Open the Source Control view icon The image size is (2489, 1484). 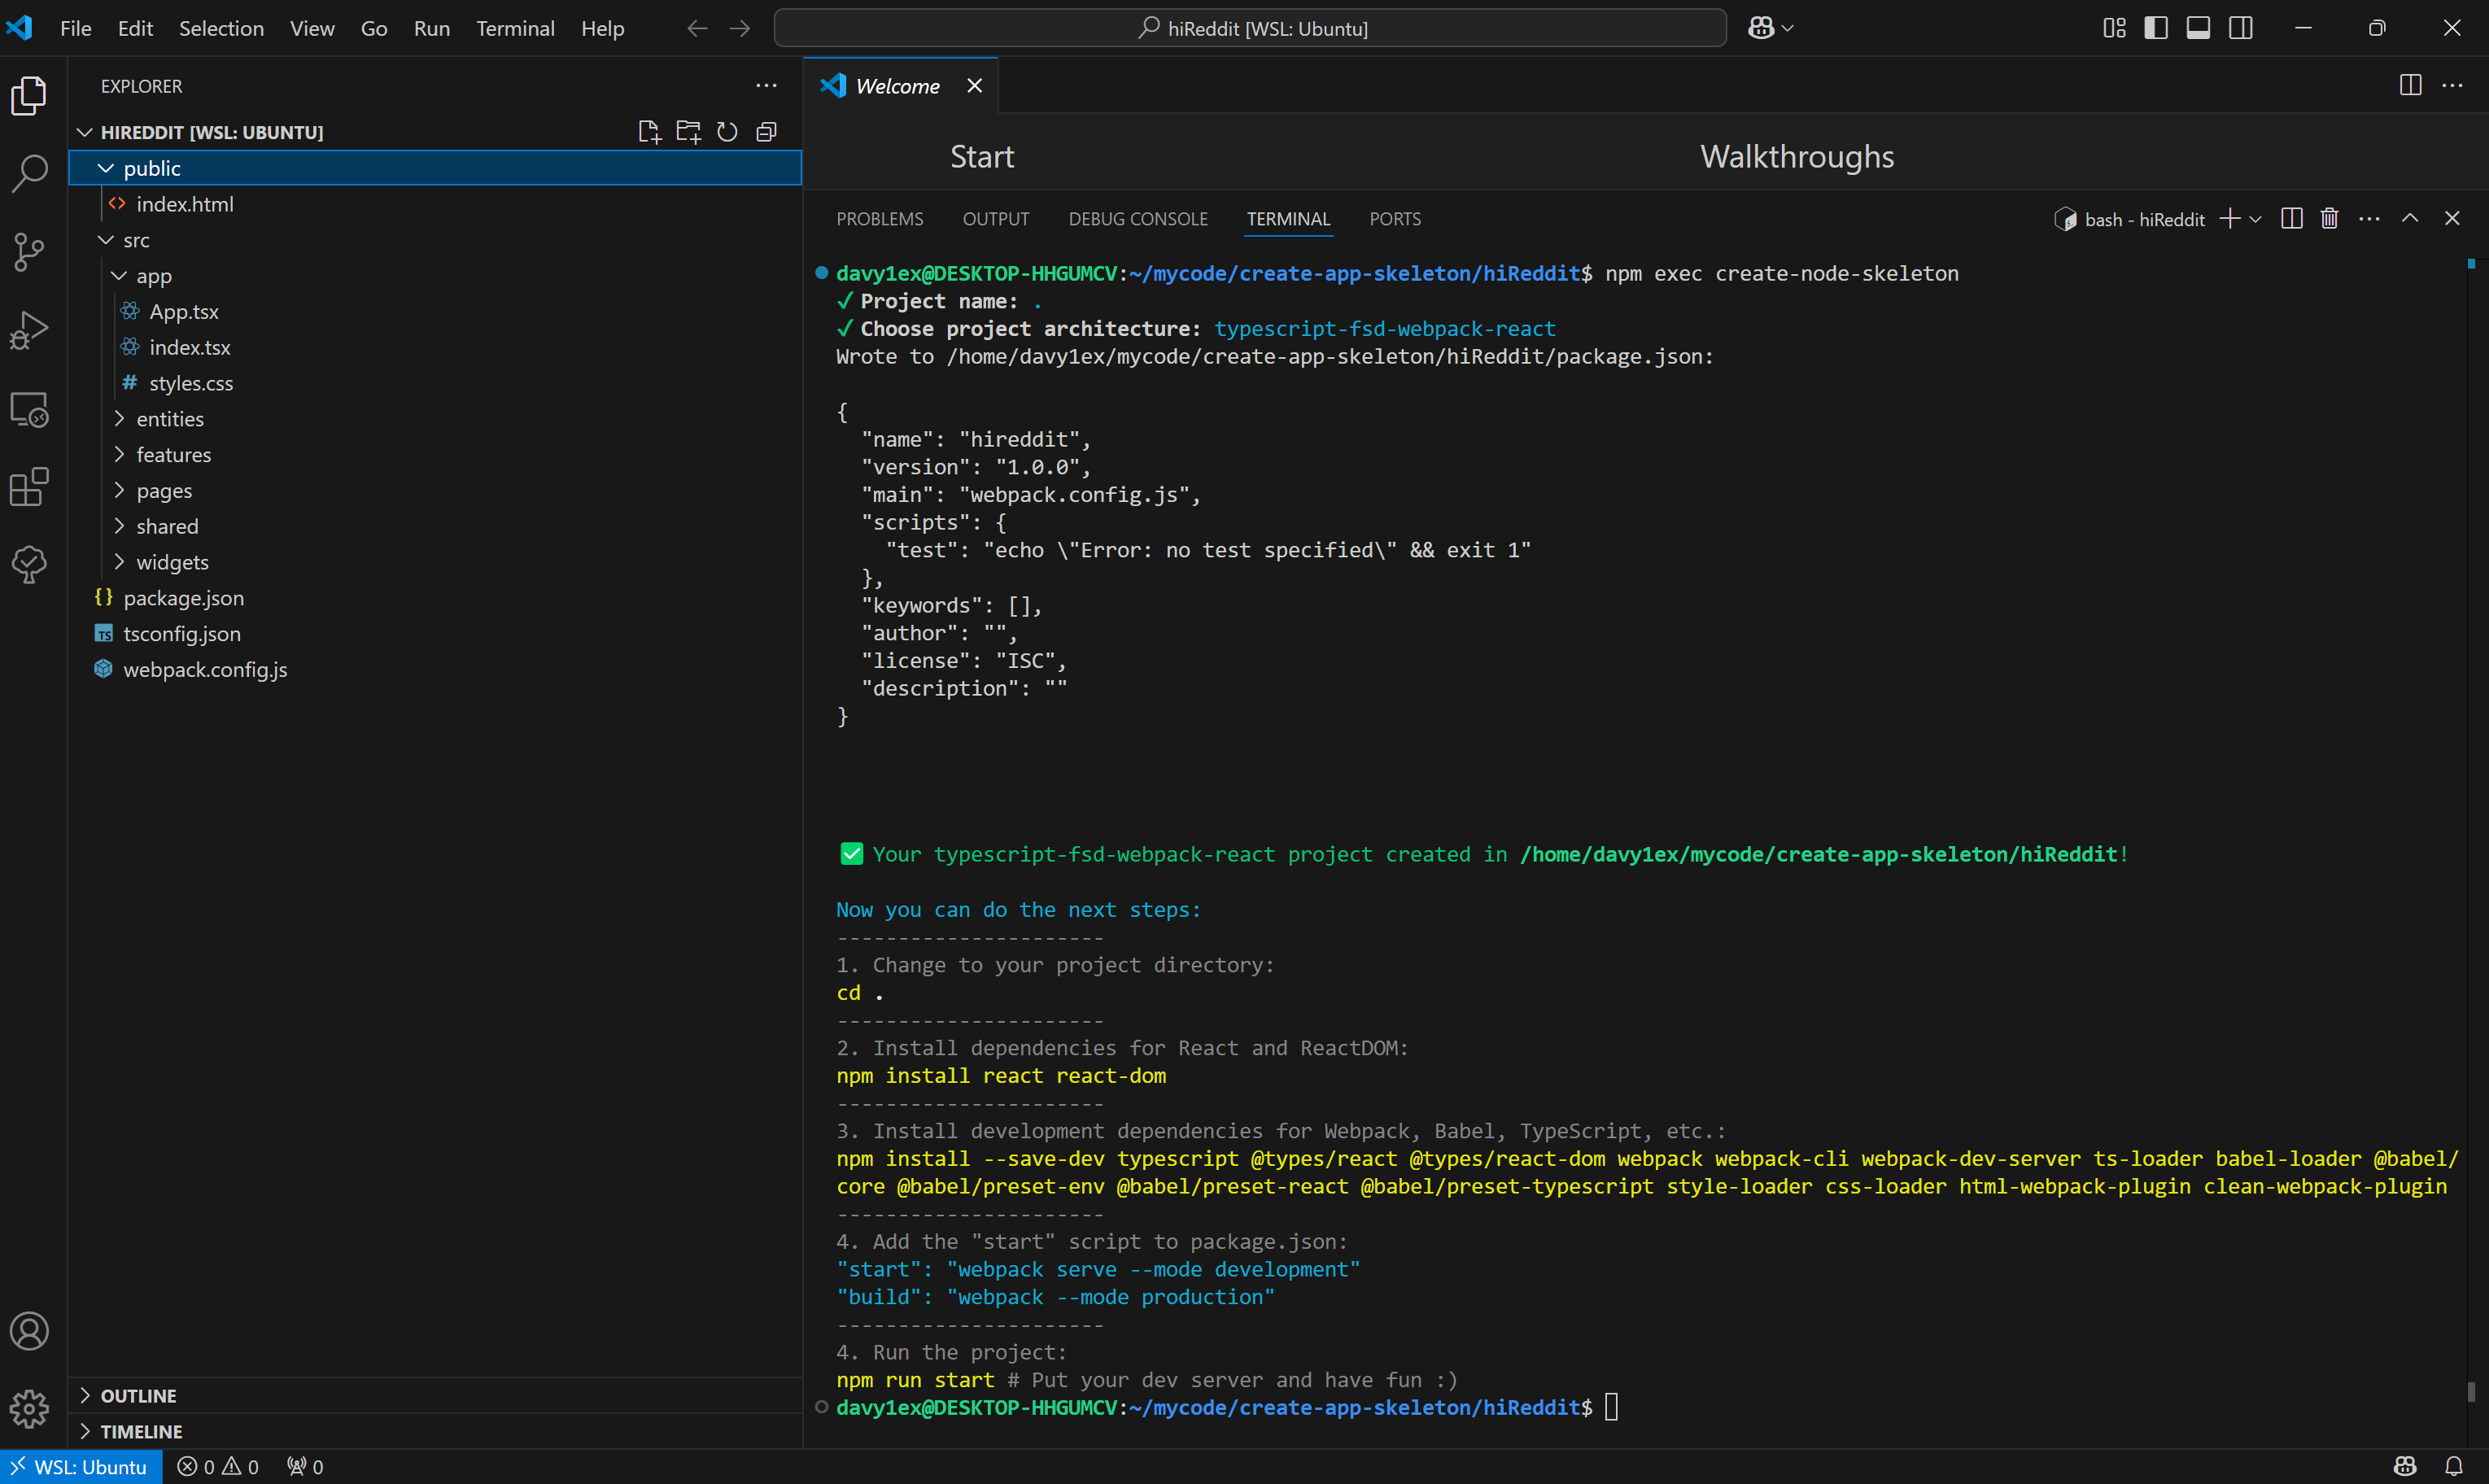pos(29,252)
